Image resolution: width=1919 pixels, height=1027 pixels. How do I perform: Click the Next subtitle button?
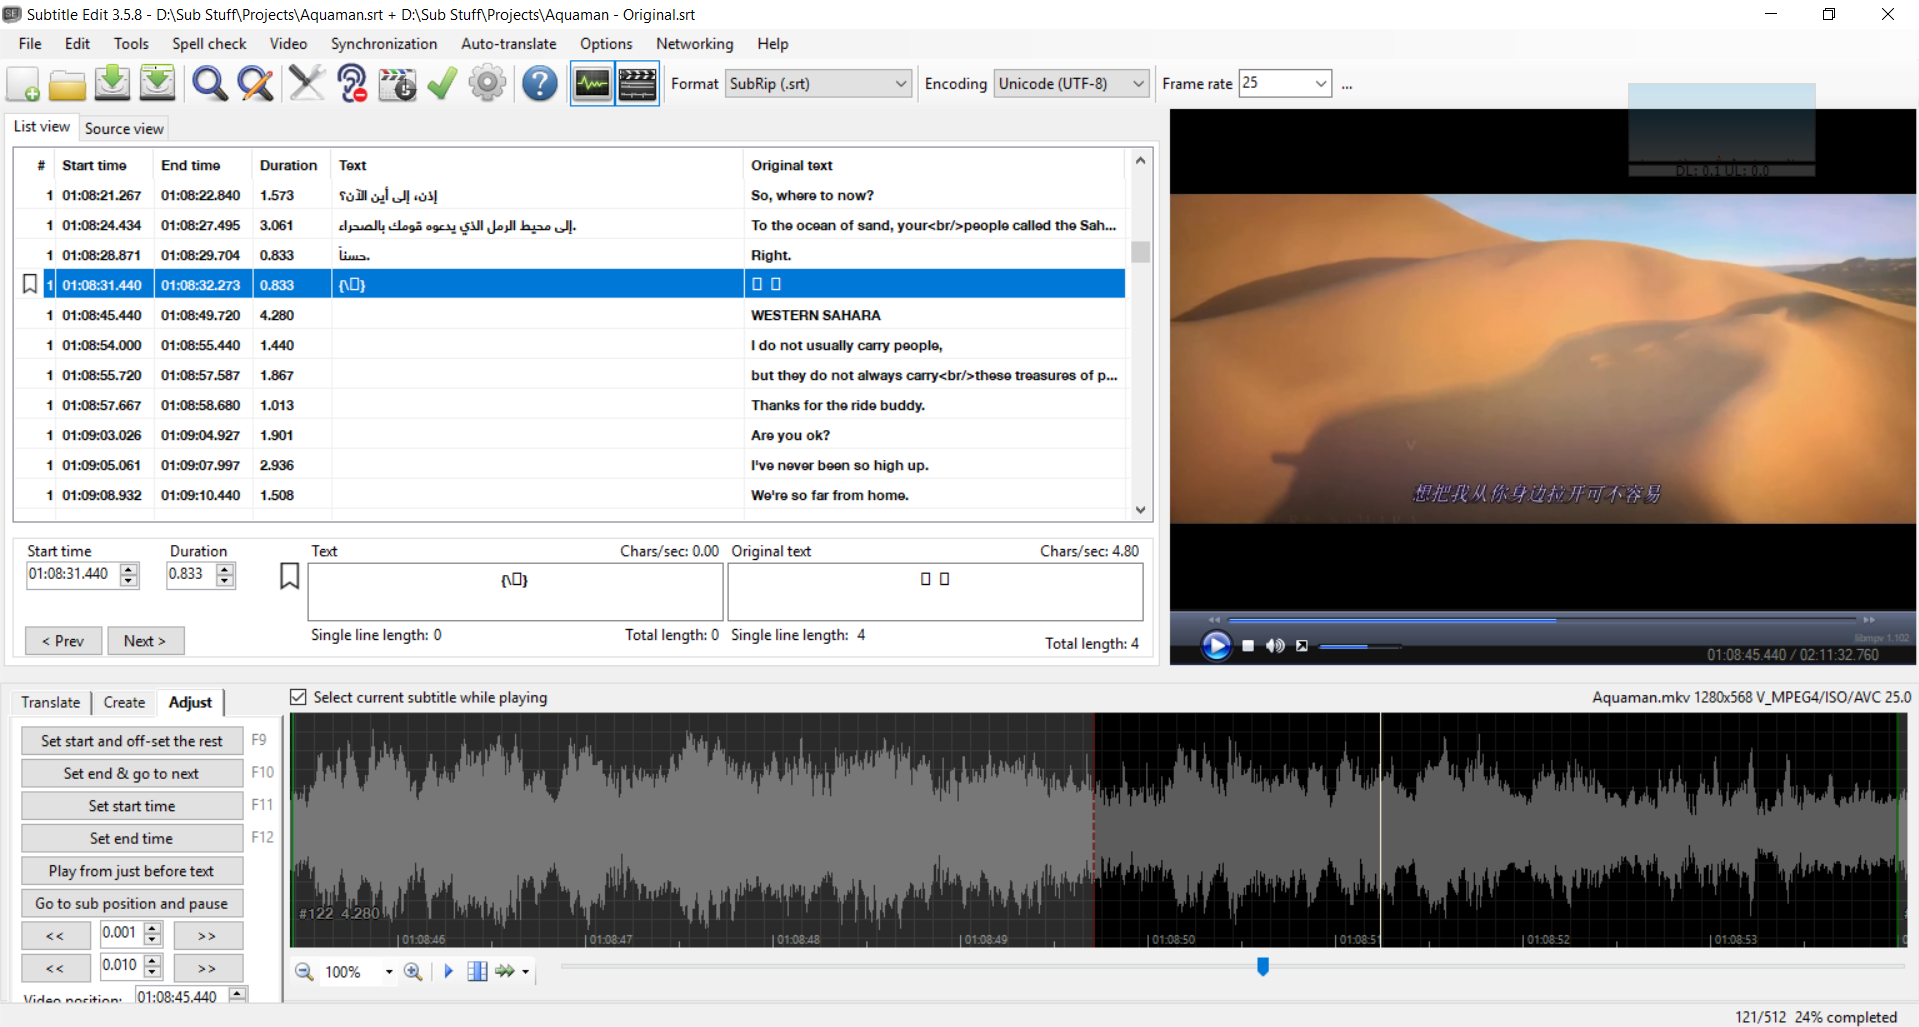(x=145, y=641)
